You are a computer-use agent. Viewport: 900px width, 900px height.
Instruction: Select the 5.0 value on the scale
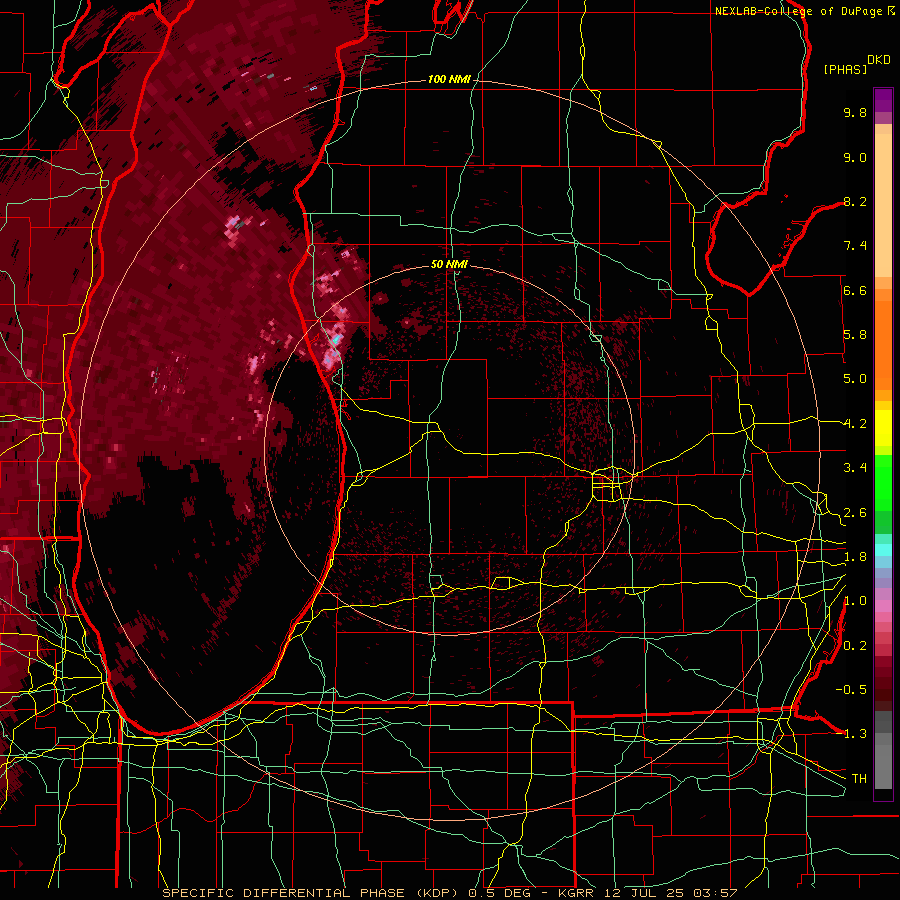click(x=855, y=379)
